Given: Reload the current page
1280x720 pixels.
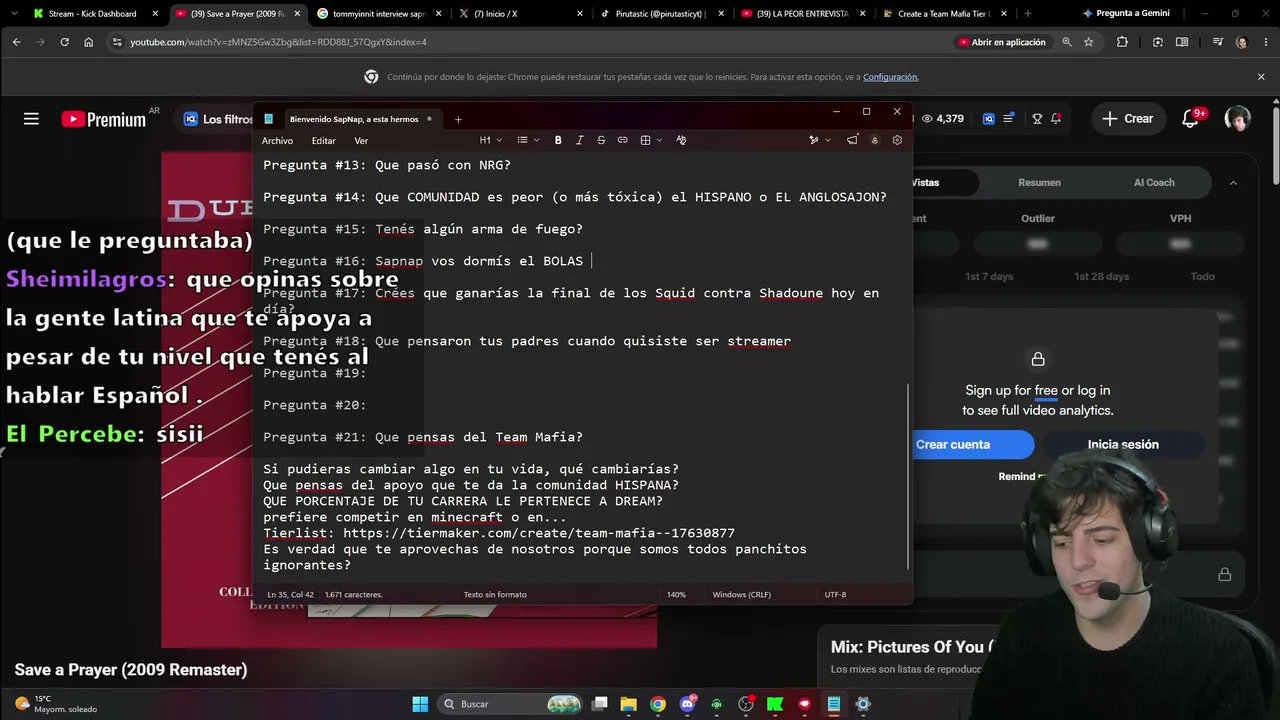Looking at the screenshot, I should pos(64,42).
